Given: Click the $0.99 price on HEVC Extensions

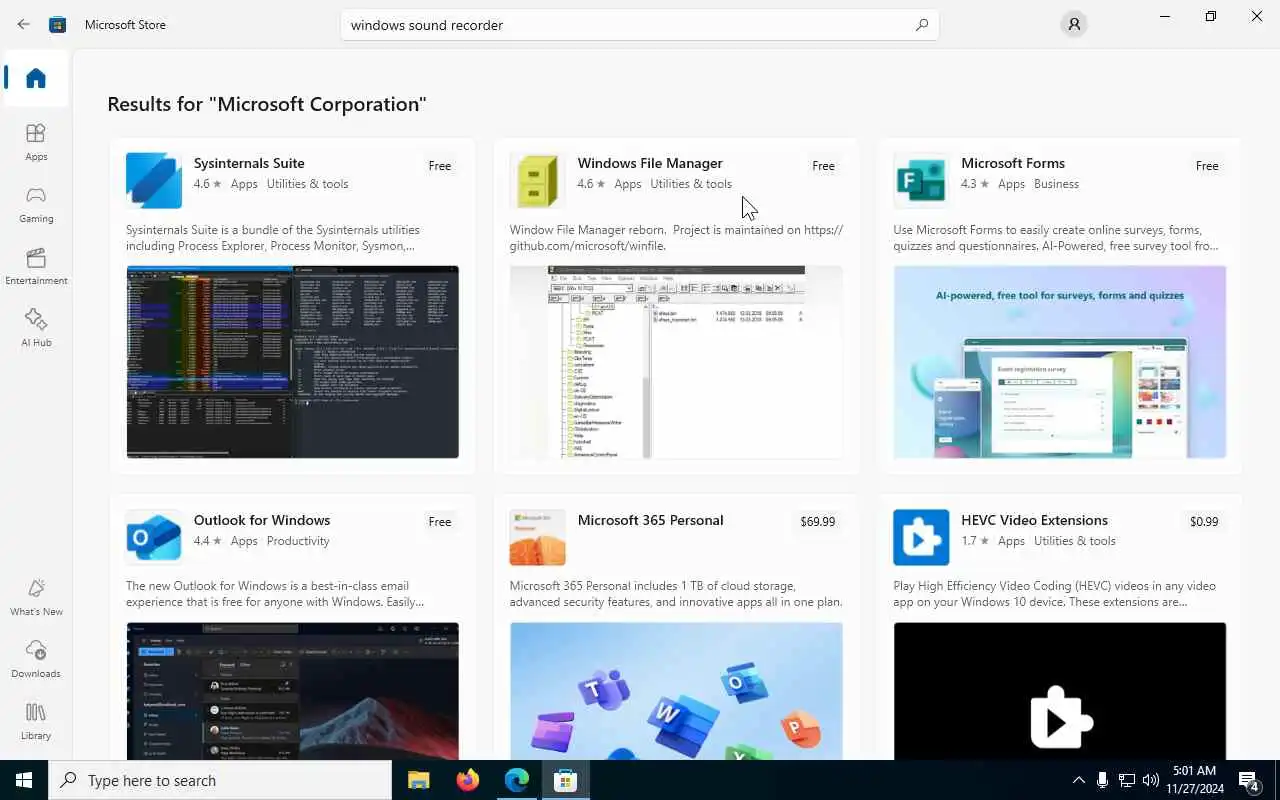Looking at the screenshot, I should (x=1204, y=522).
